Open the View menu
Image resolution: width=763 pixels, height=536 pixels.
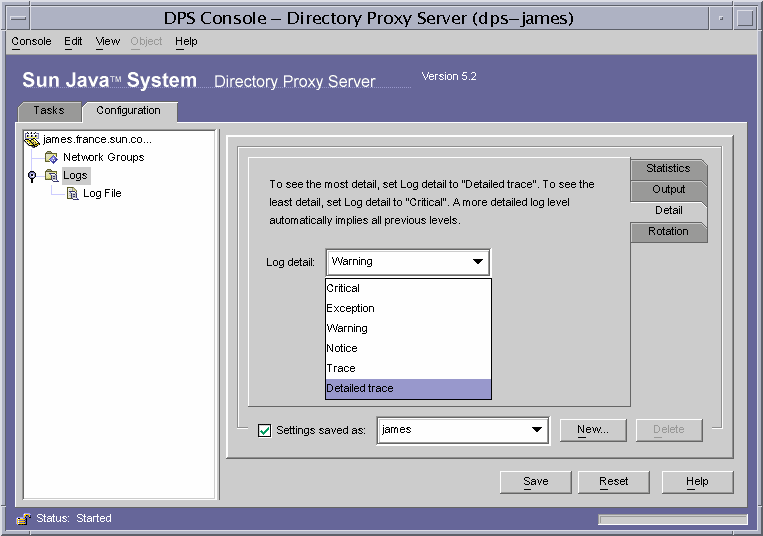(x=108, y=41)
